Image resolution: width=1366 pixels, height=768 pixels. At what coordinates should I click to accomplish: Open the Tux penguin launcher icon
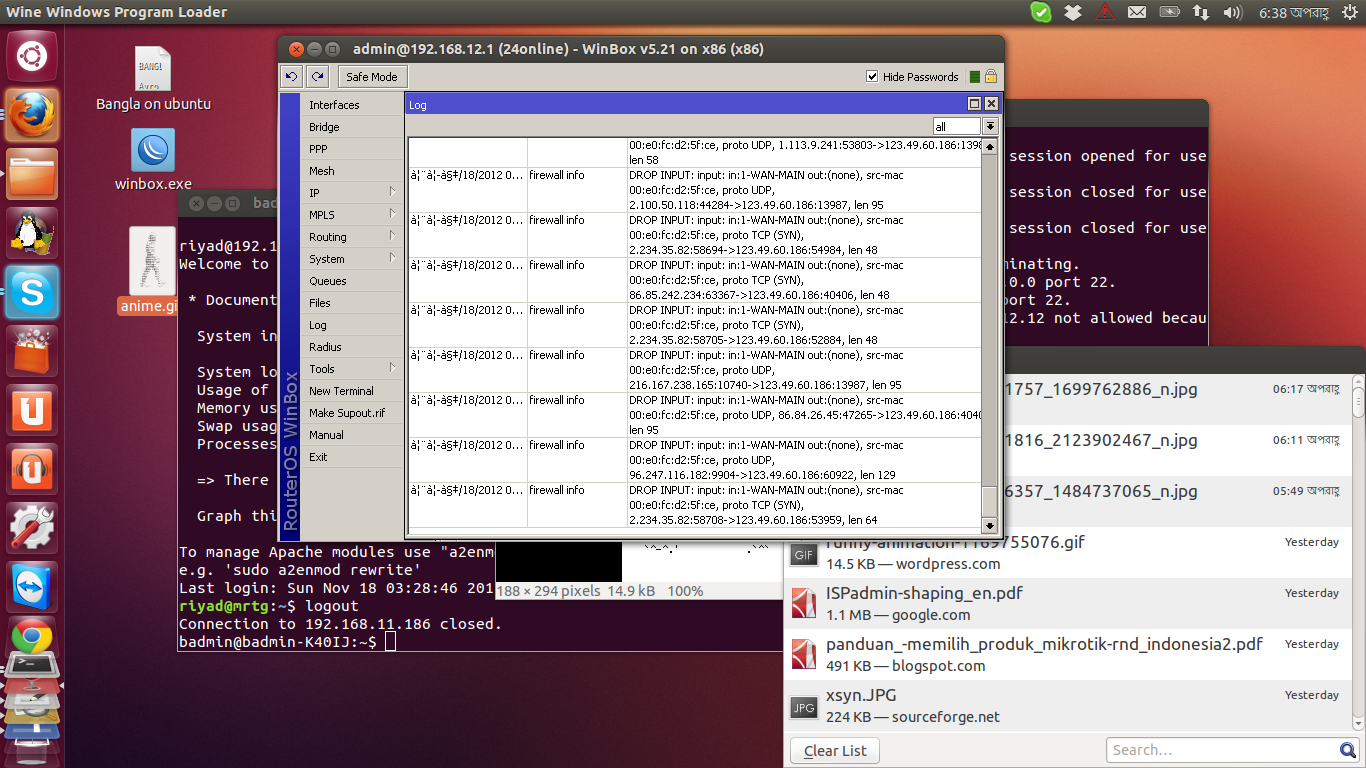point(33,233)
